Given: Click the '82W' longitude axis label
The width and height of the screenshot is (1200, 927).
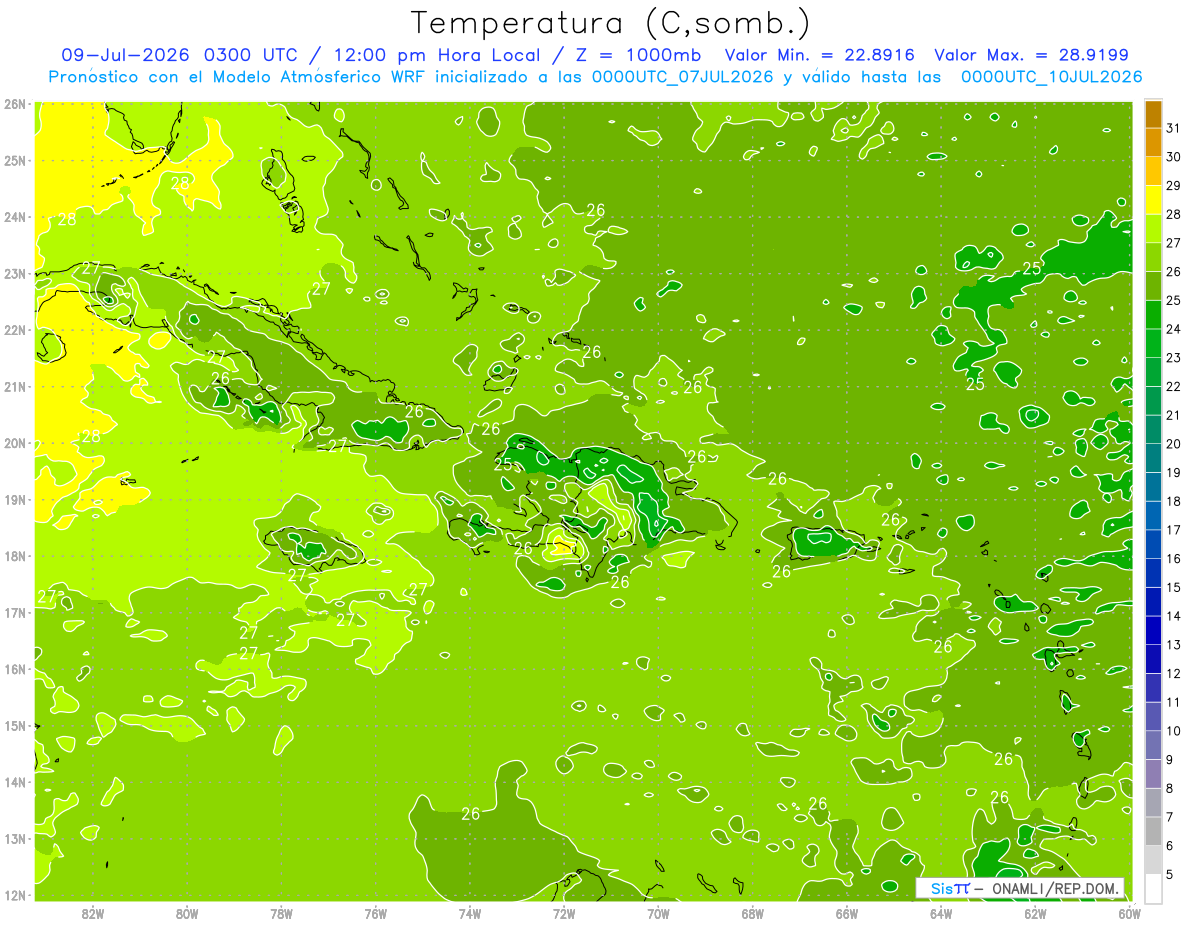Looking at the screenshot, I should coord(92,913).
